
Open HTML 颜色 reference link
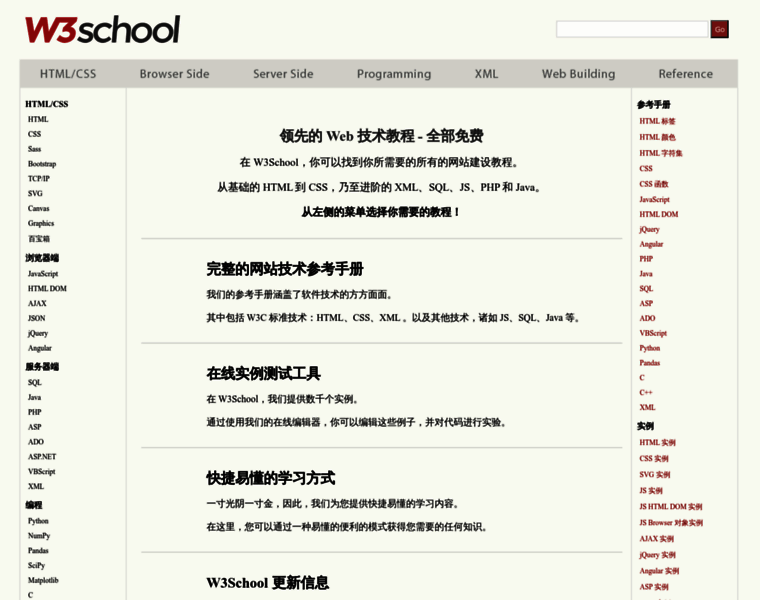point(657,137)
